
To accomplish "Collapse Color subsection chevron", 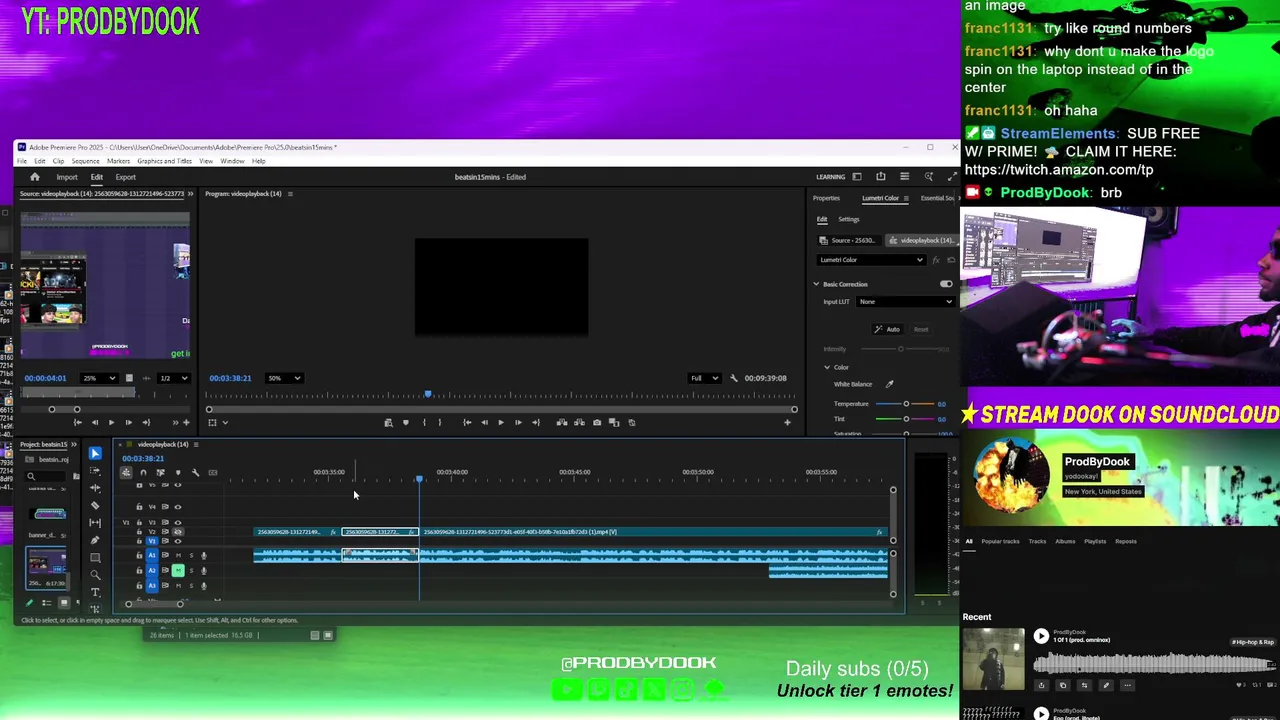I will coord(827,367).
